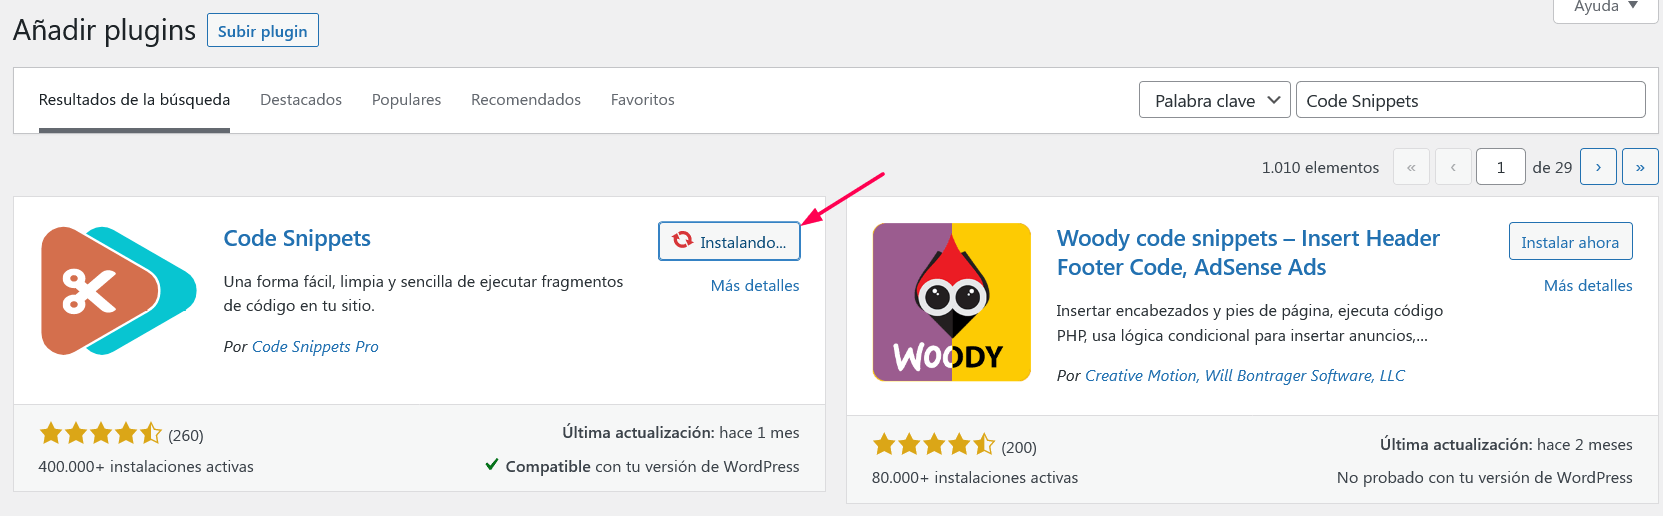Click the Añadir plugins heading

click(104, 30)
